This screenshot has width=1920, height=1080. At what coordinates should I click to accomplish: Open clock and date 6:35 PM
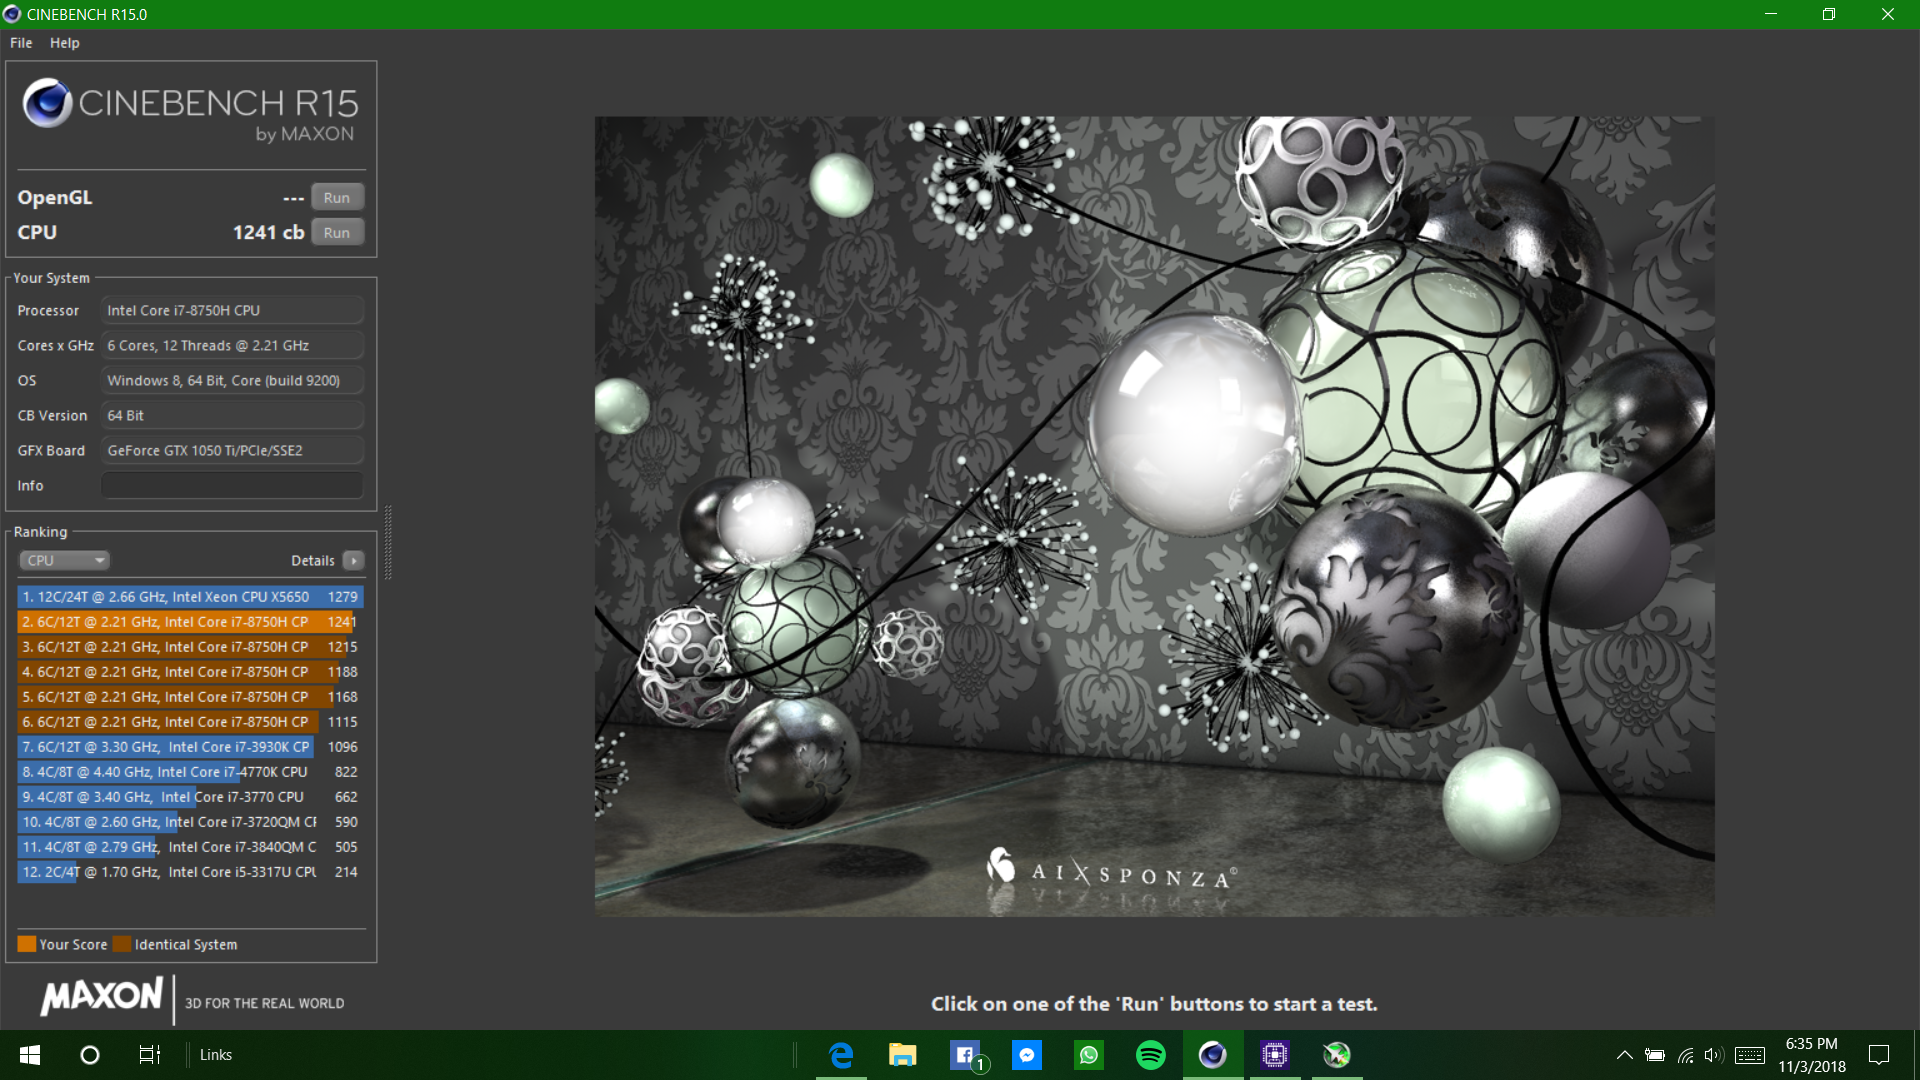pos(1812,1055)
